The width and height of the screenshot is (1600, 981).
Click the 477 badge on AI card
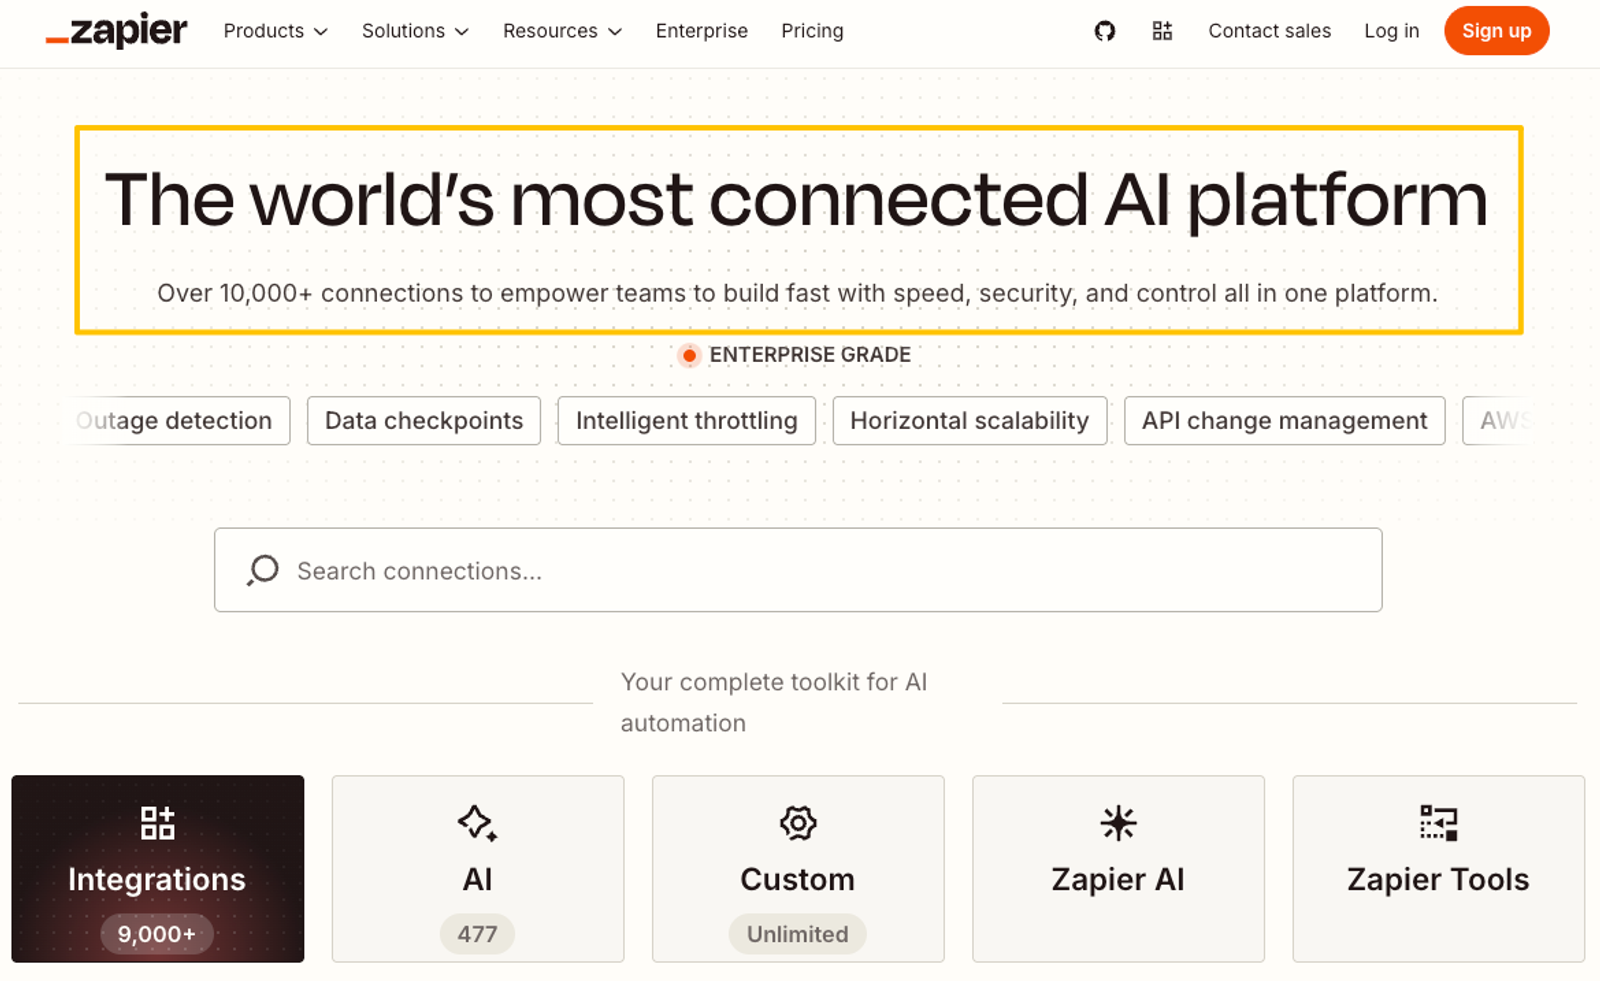(x=477, y=934)
